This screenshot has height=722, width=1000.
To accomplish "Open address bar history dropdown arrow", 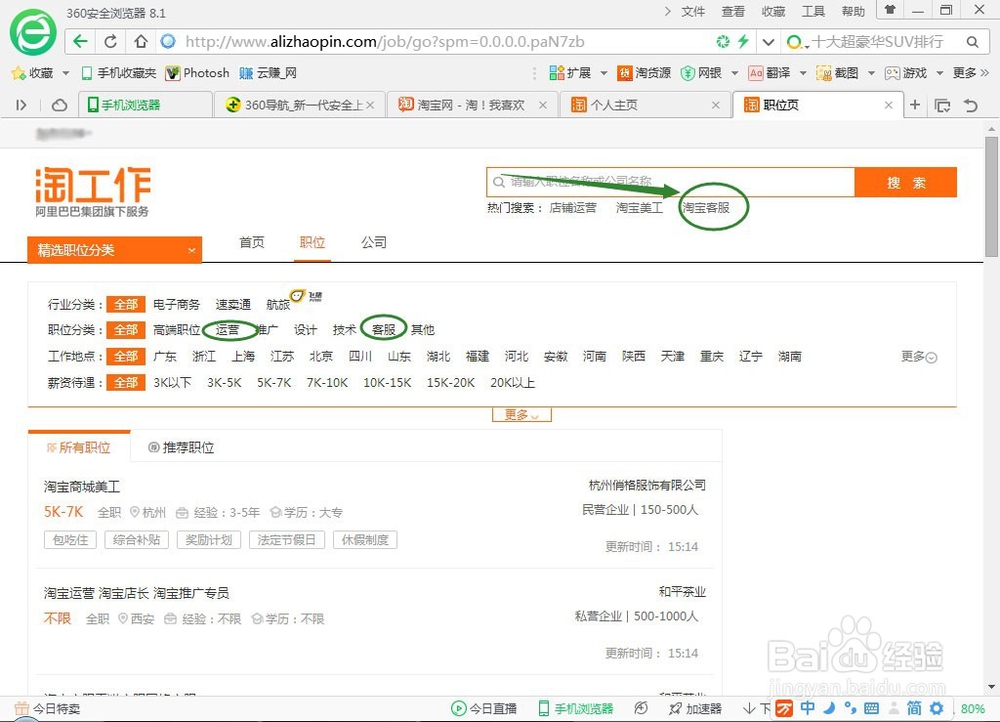I will pos(768,42).
